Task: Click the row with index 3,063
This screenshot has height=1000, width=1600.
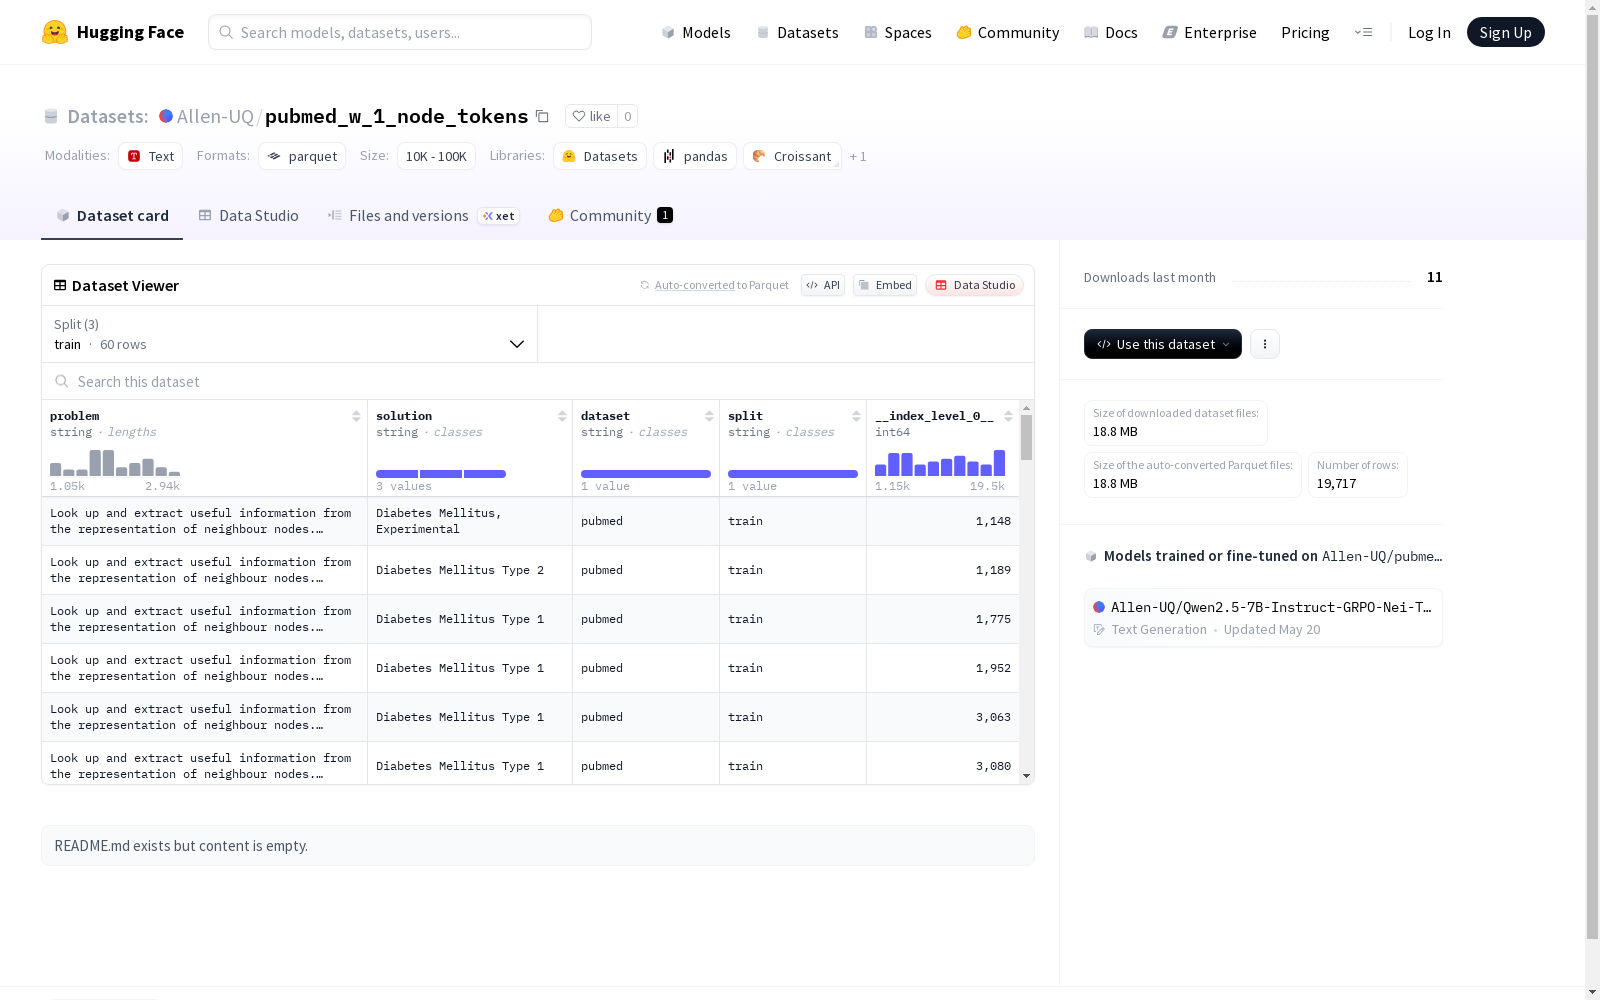Action: coord(530,717)
